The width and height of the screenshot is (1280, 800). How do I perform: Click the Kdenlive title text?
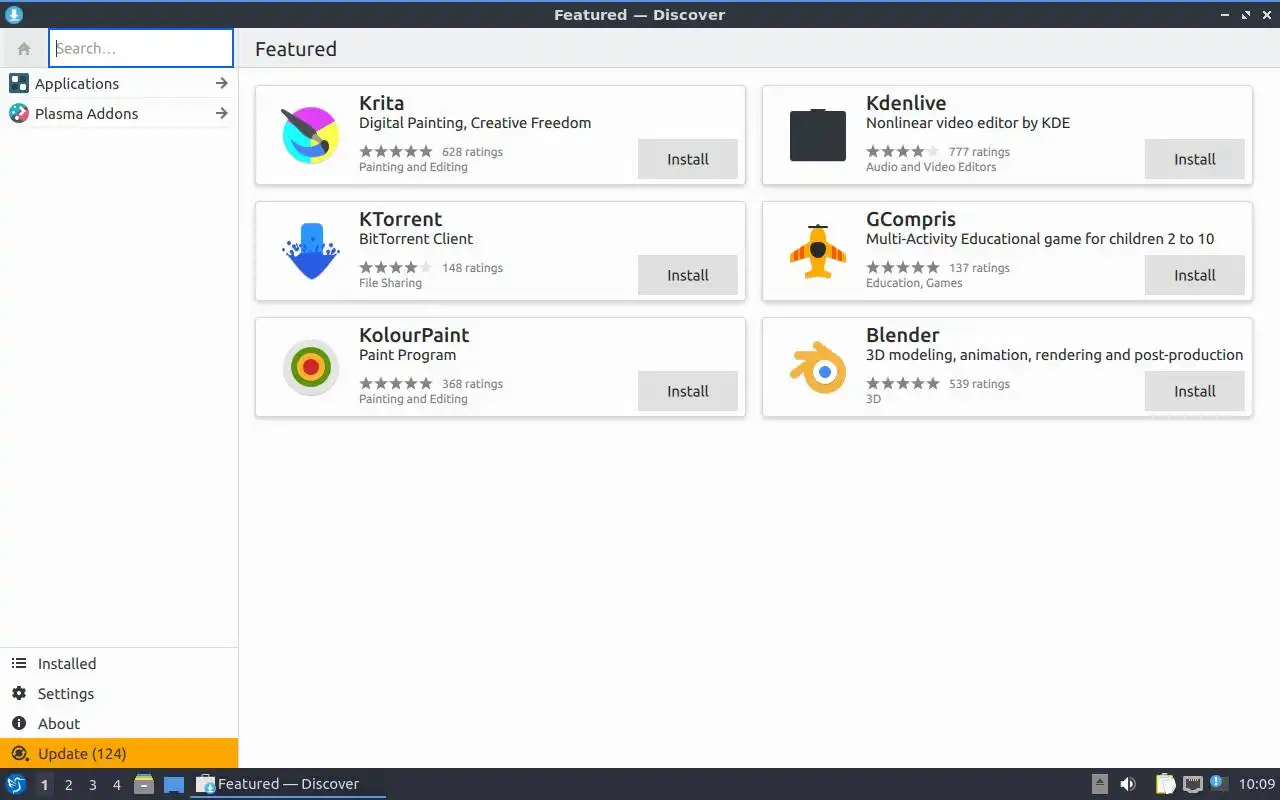click(906, 103)
